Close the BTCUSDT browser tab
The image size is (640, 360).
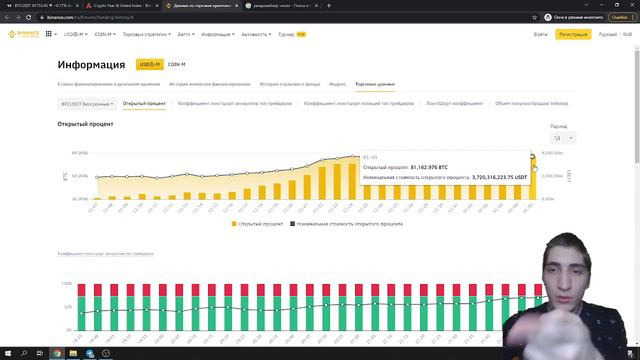(x=77, y=6)
